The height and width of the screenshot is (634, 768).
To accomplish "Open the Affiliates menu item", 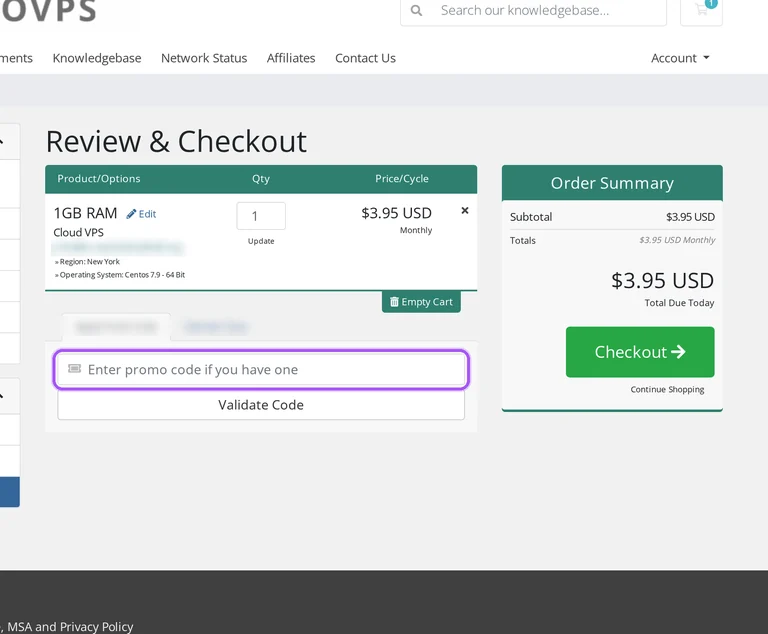I will click(x=291, y=58).
